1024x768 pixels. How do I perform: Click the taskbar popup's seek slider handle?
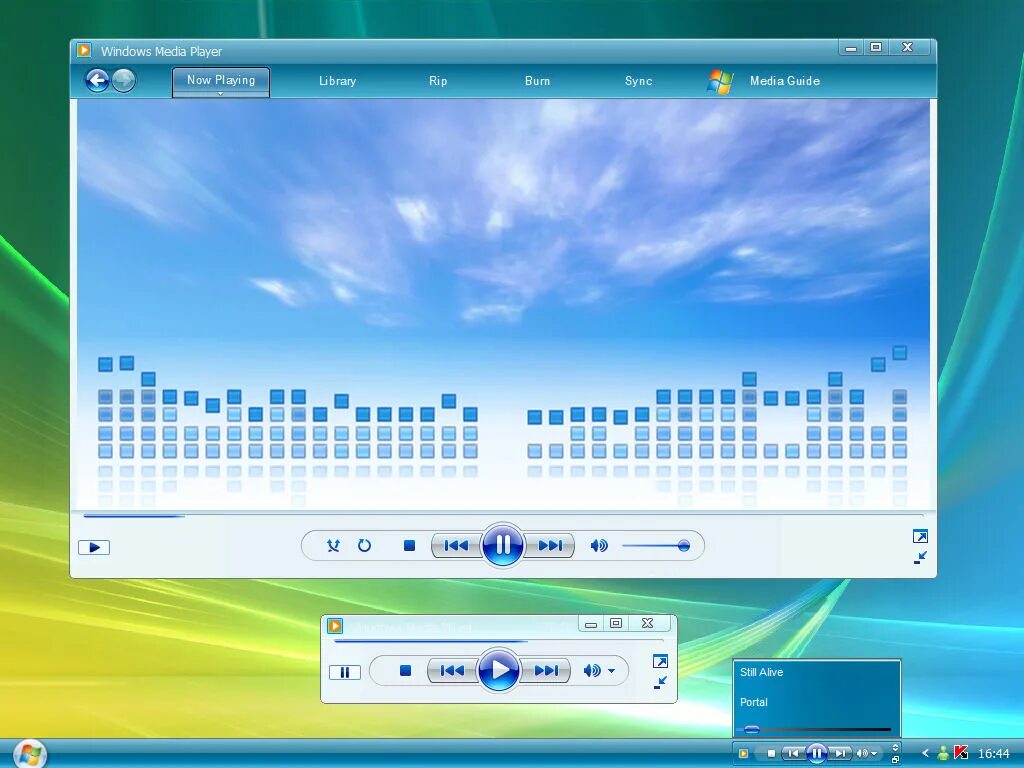click(752, 729)
